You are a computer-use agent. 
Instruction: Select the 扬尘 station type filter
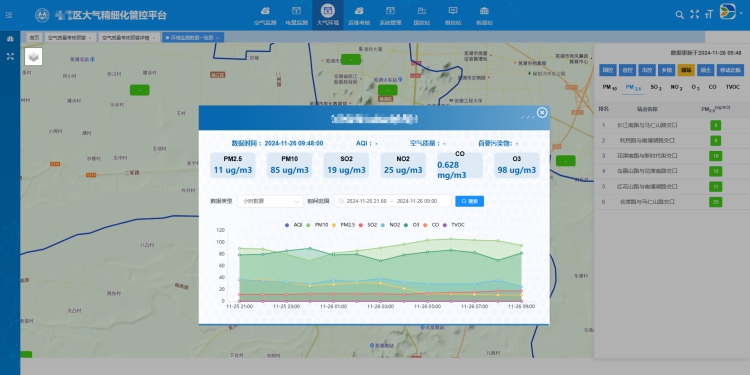[706, 70]
